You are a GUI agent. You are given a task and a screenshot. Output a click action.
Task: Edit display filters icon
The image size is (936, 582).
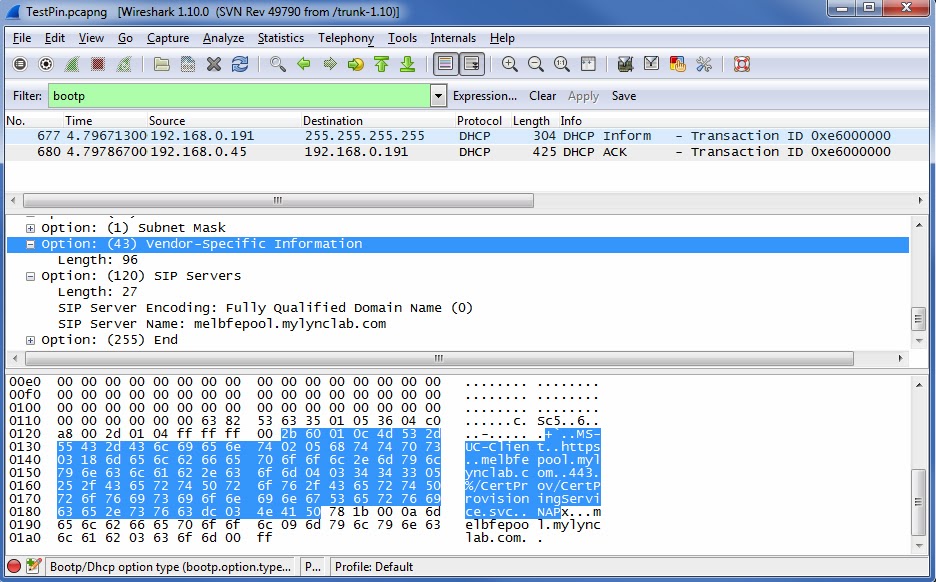651,64
